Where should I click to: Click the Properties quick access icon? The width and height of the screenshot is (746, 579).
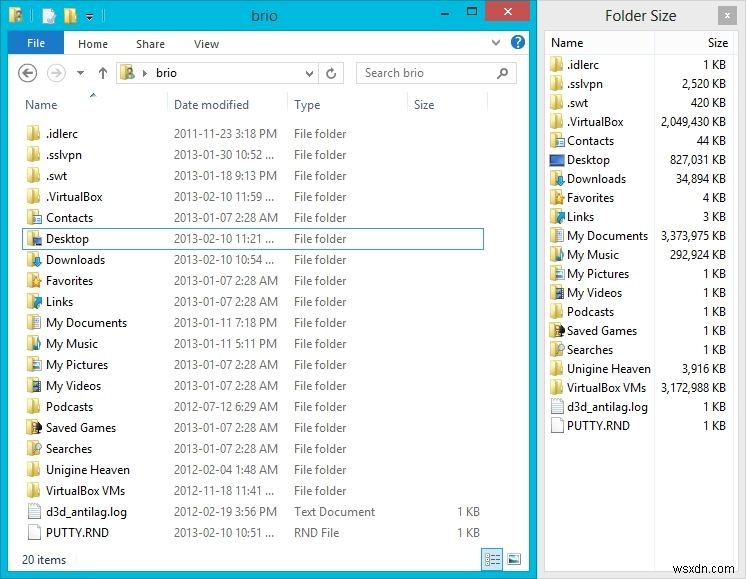(49, 16)
